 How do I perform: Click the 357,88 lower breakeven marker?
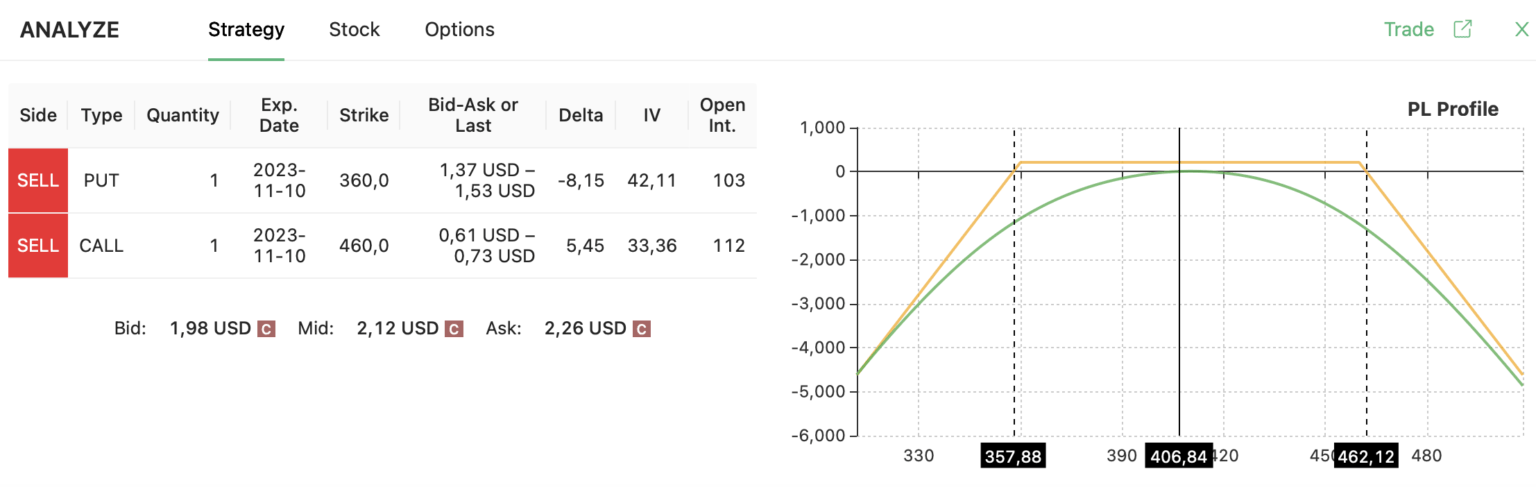click(1013, 457)
